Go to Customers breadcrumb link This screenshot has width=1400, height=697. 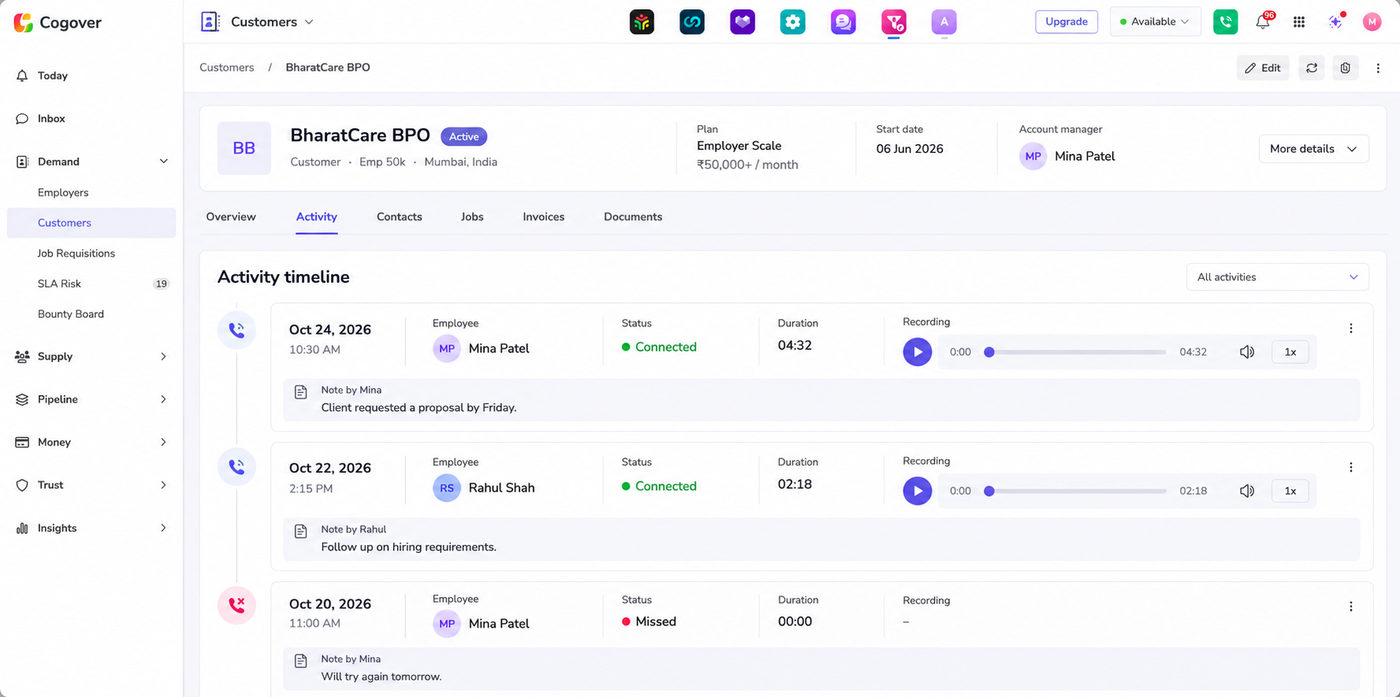(227, 68)
